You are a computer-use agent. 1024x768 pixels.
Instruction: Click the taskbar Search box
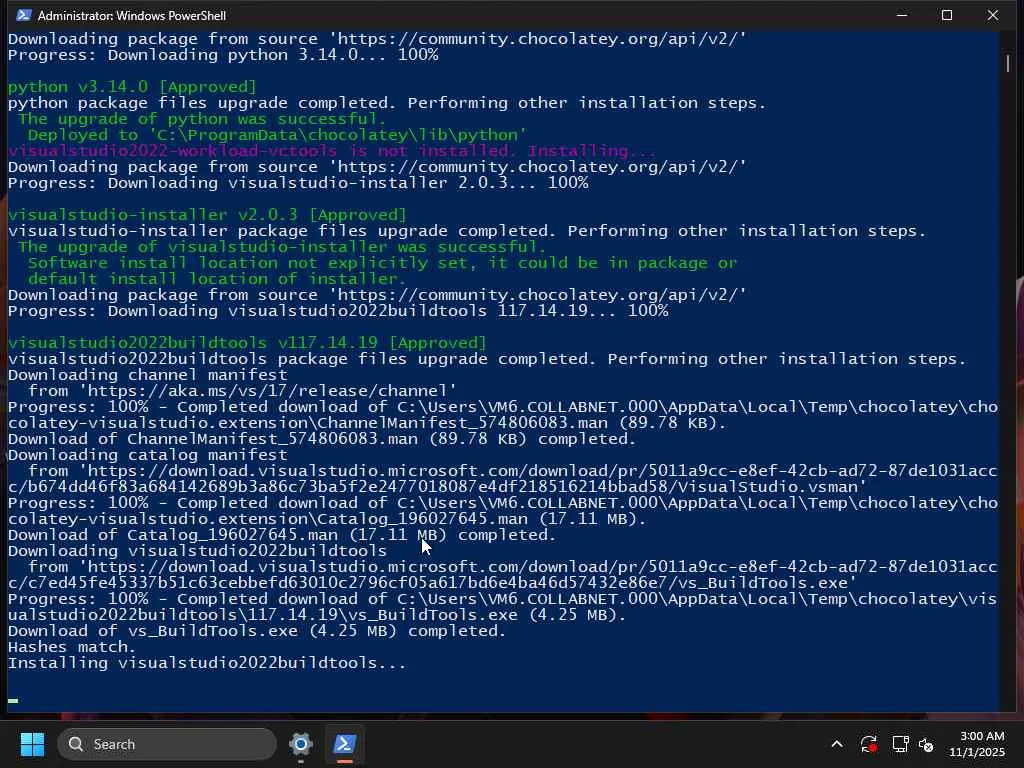click(x=167, y=744)
